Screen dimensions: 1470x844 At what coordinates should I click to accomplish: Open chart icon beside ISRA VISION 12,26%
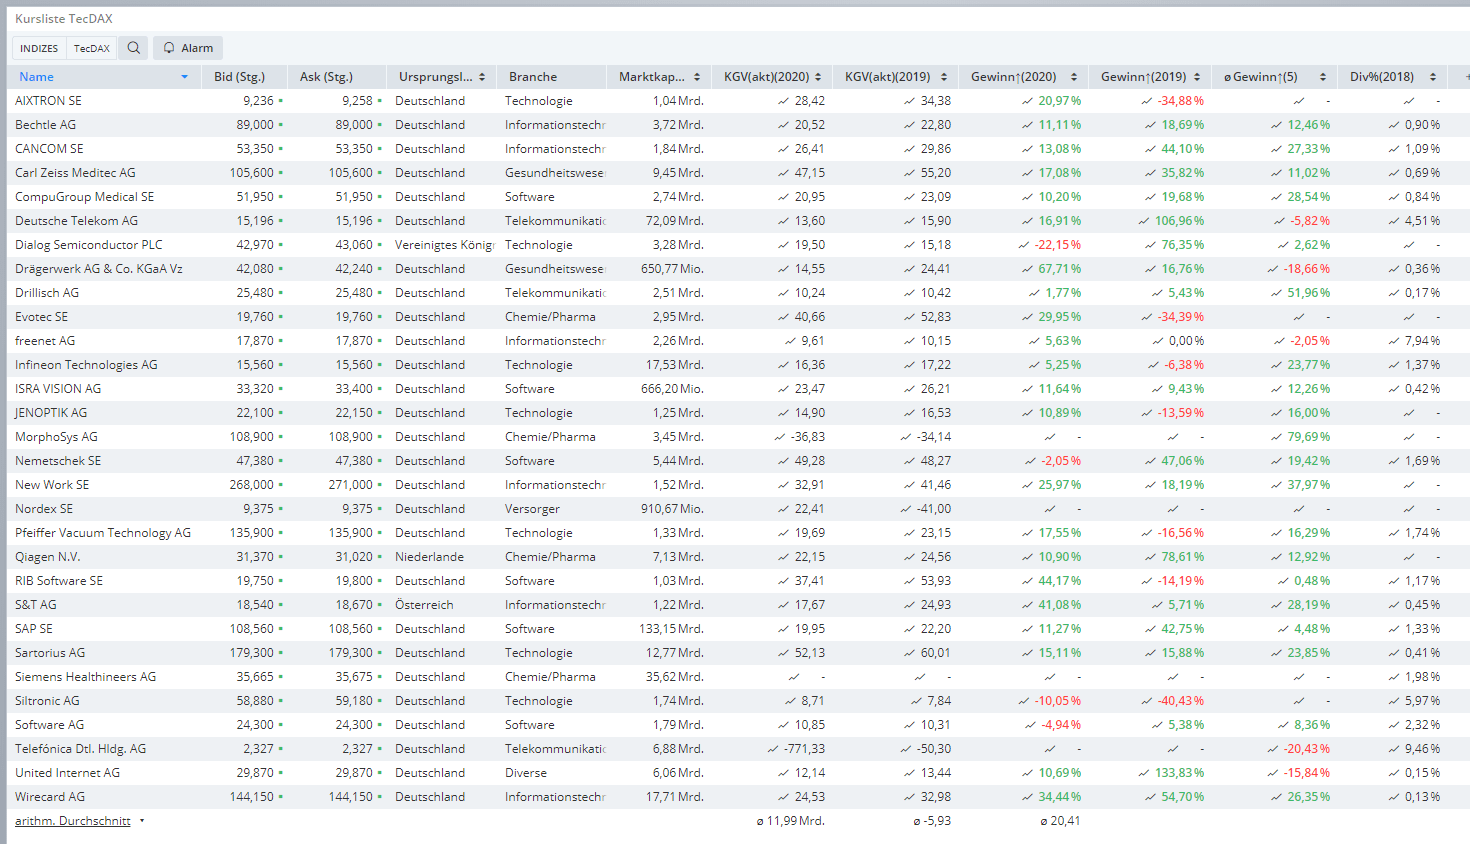[x=1276, y=389]
